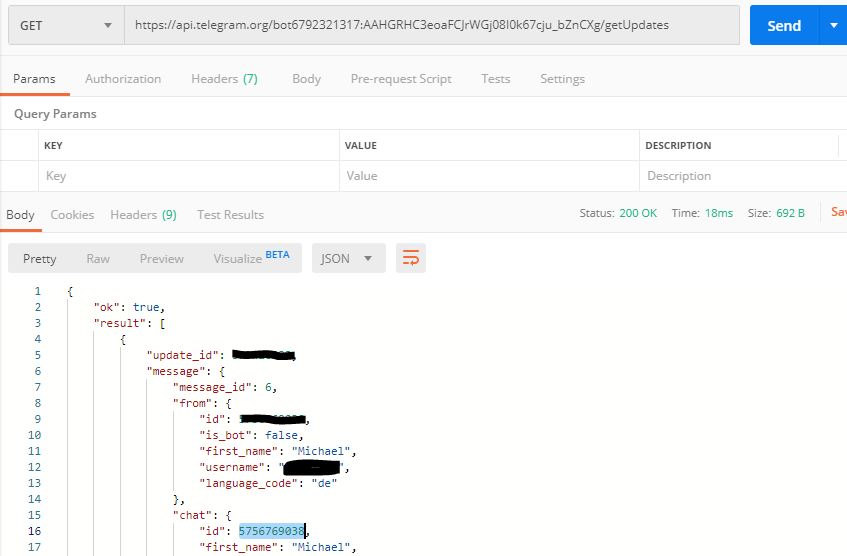847x556 pixels.
Task: Open the Settings tab
Action: point(562,79)
